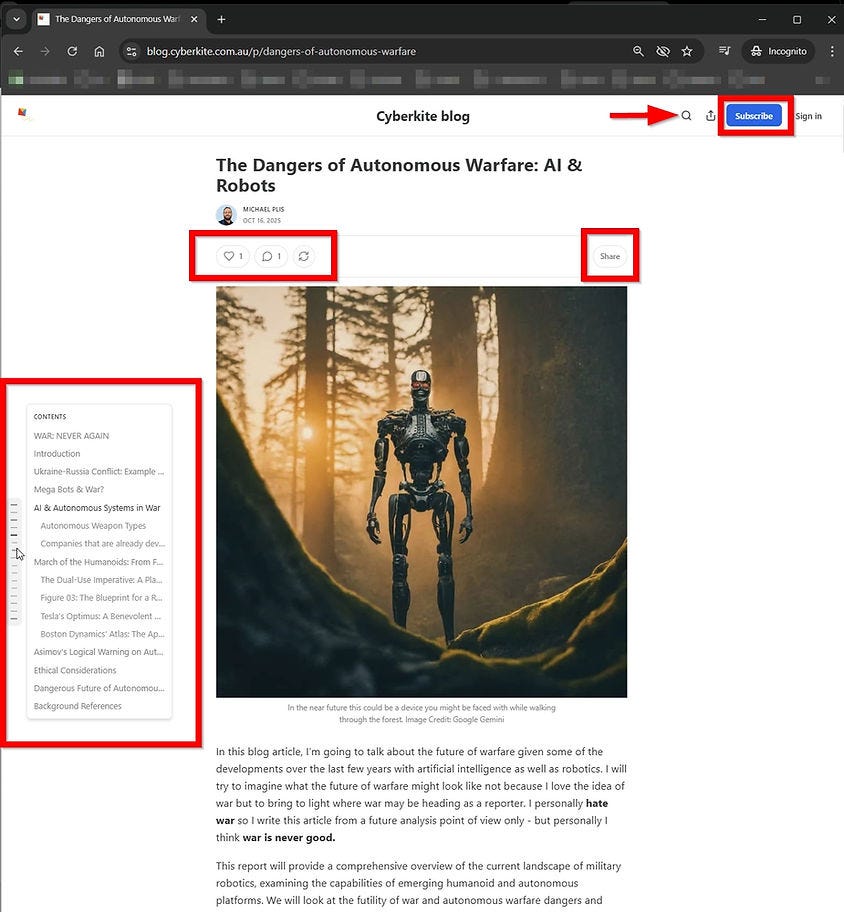Click the Cyberkite logo in the header

coord(23,114)
